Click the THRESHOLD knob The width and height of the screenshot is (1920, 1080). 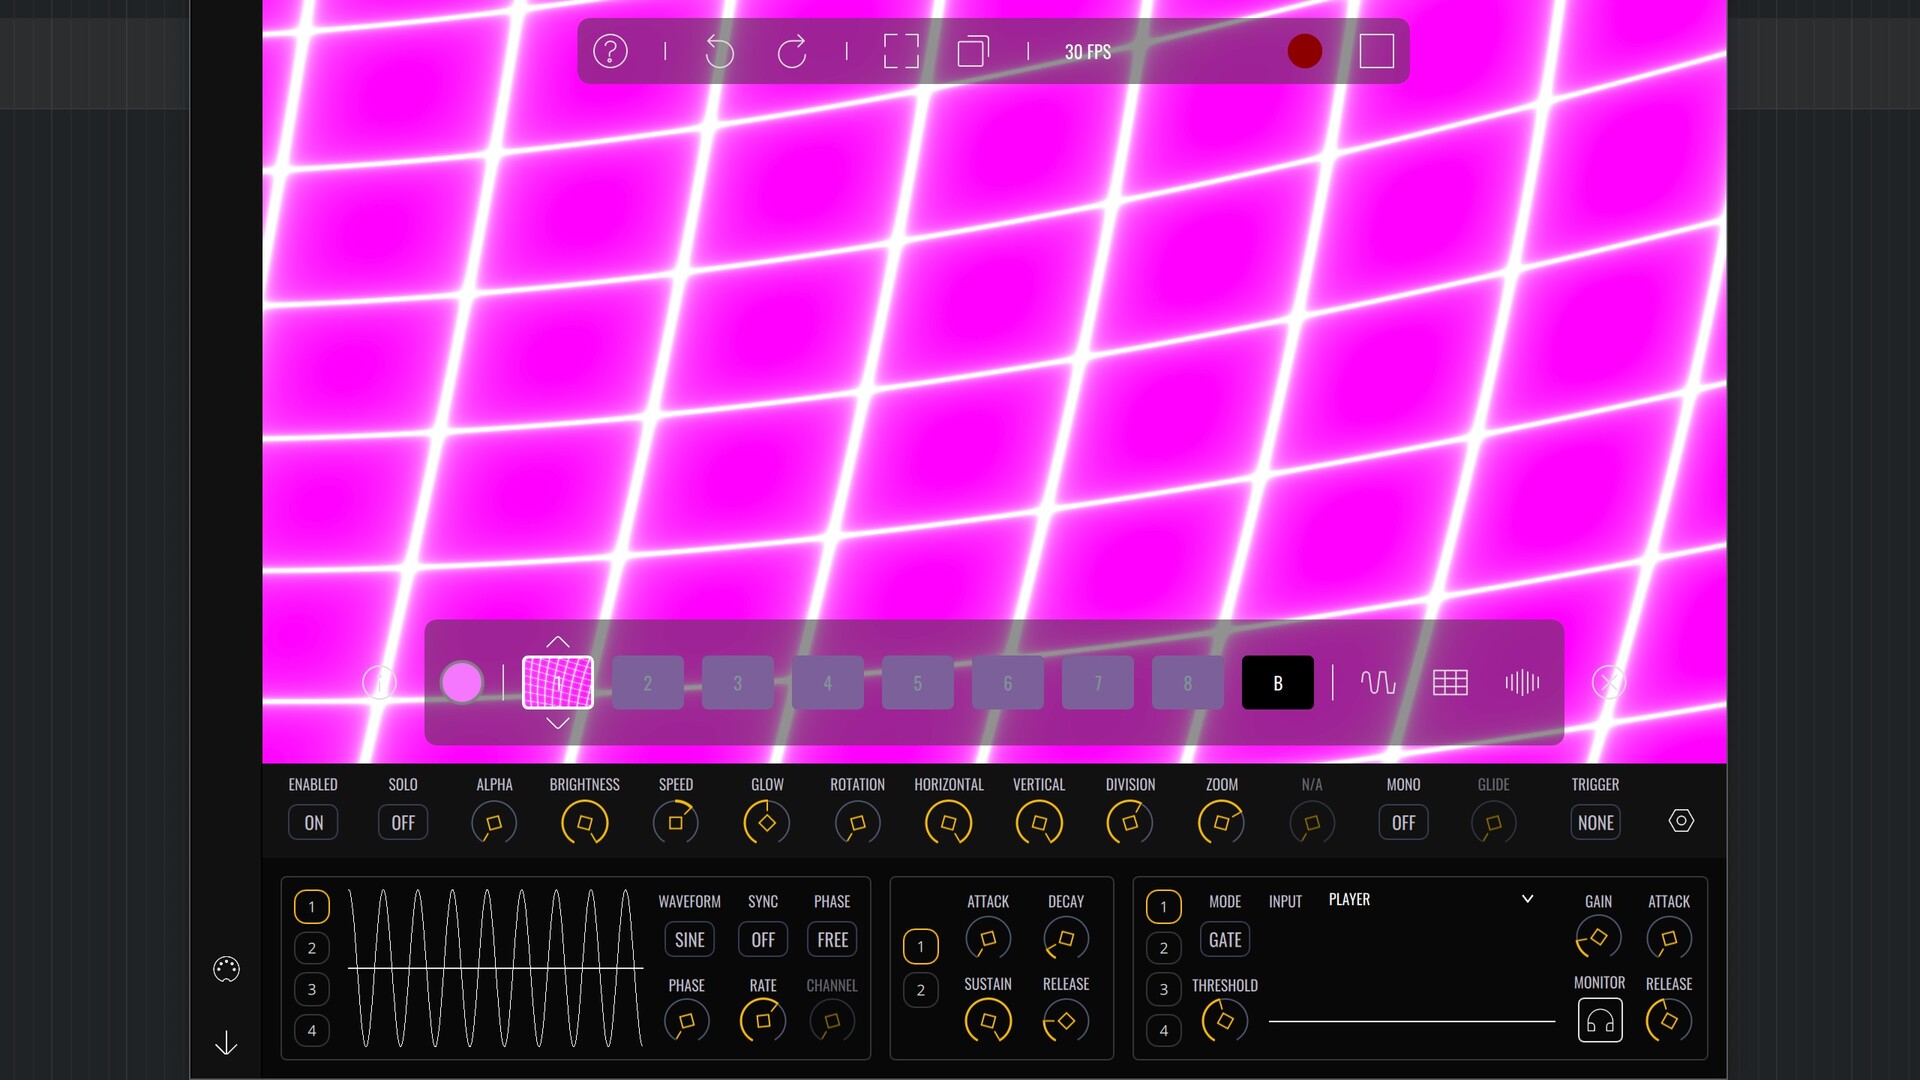[1225, 1021]
